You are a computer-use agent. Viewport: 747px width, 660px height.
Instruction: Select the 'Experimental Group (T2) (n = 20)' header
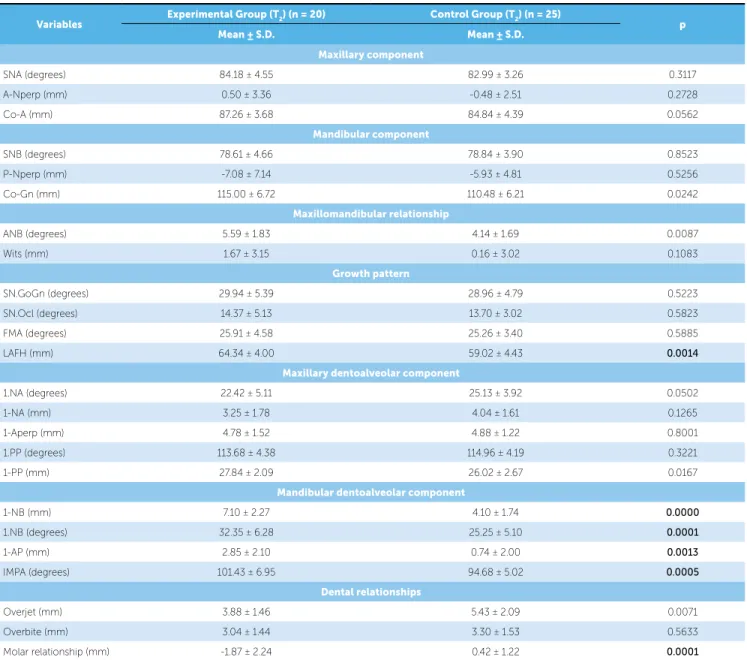tap(246, 14)
